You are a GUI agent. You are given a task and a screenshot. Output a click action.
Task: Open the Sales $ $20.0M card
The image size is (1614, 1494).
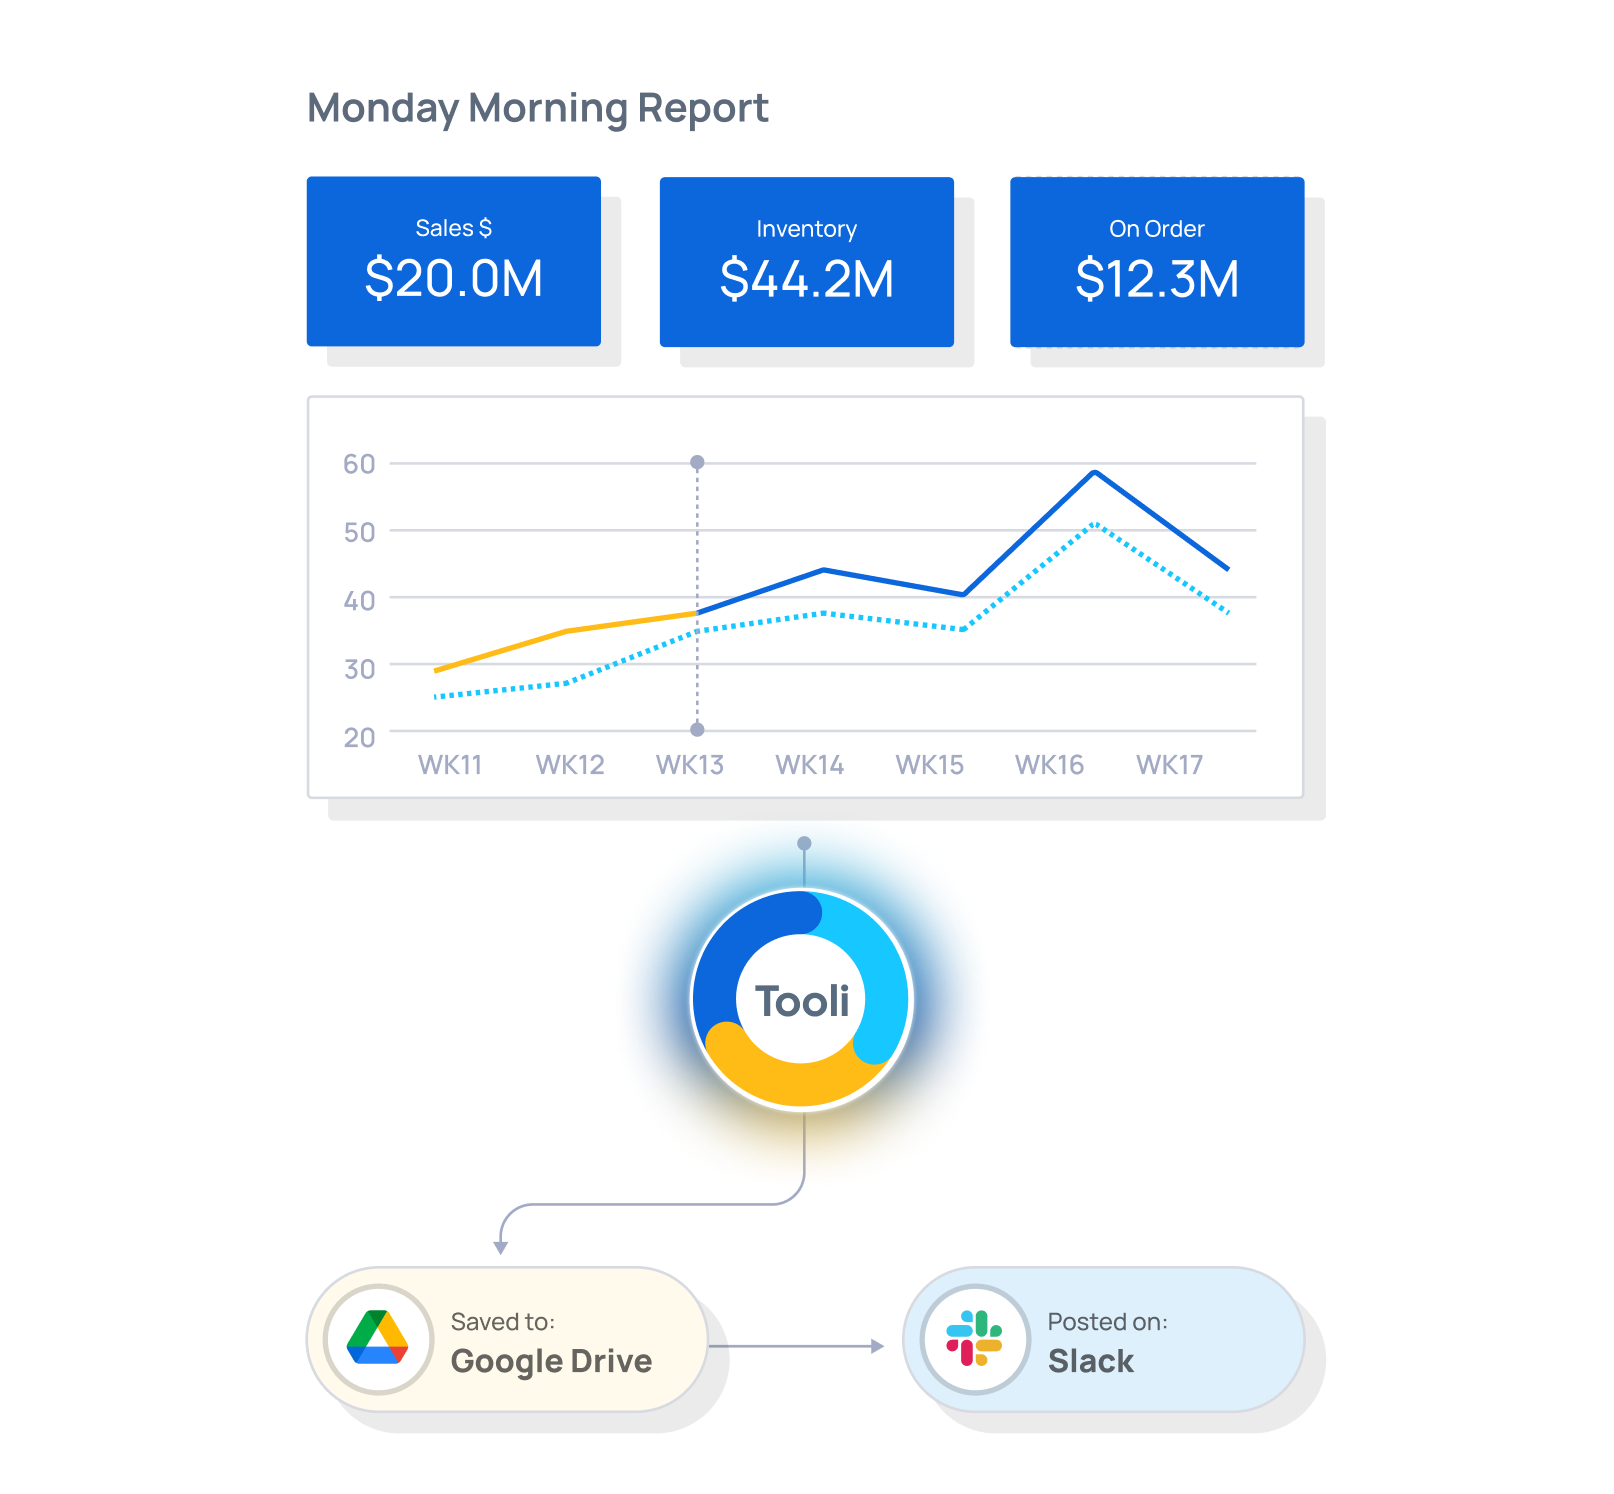454,262
